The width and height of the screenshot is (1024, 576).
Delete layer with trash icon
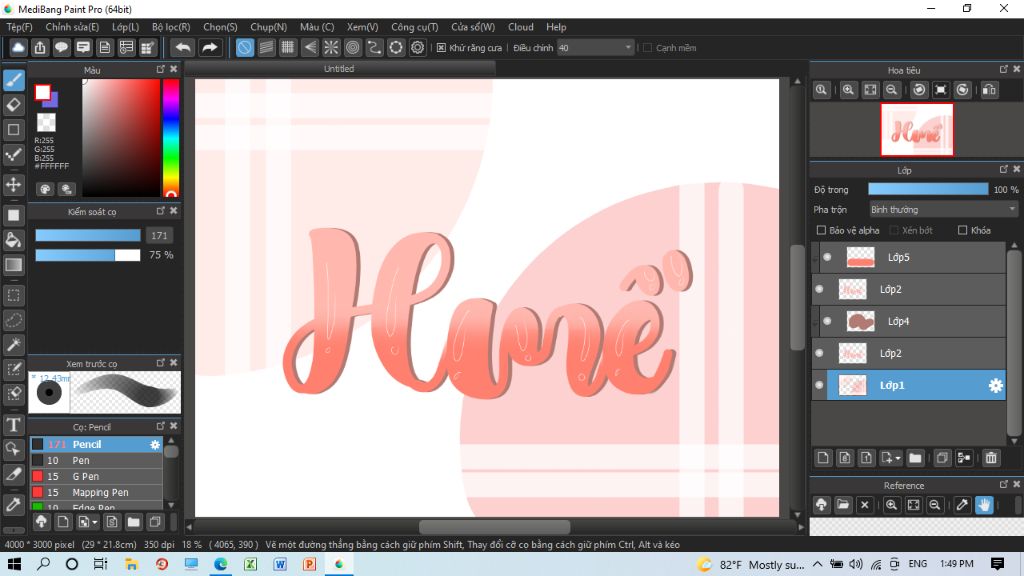(991, 458)
